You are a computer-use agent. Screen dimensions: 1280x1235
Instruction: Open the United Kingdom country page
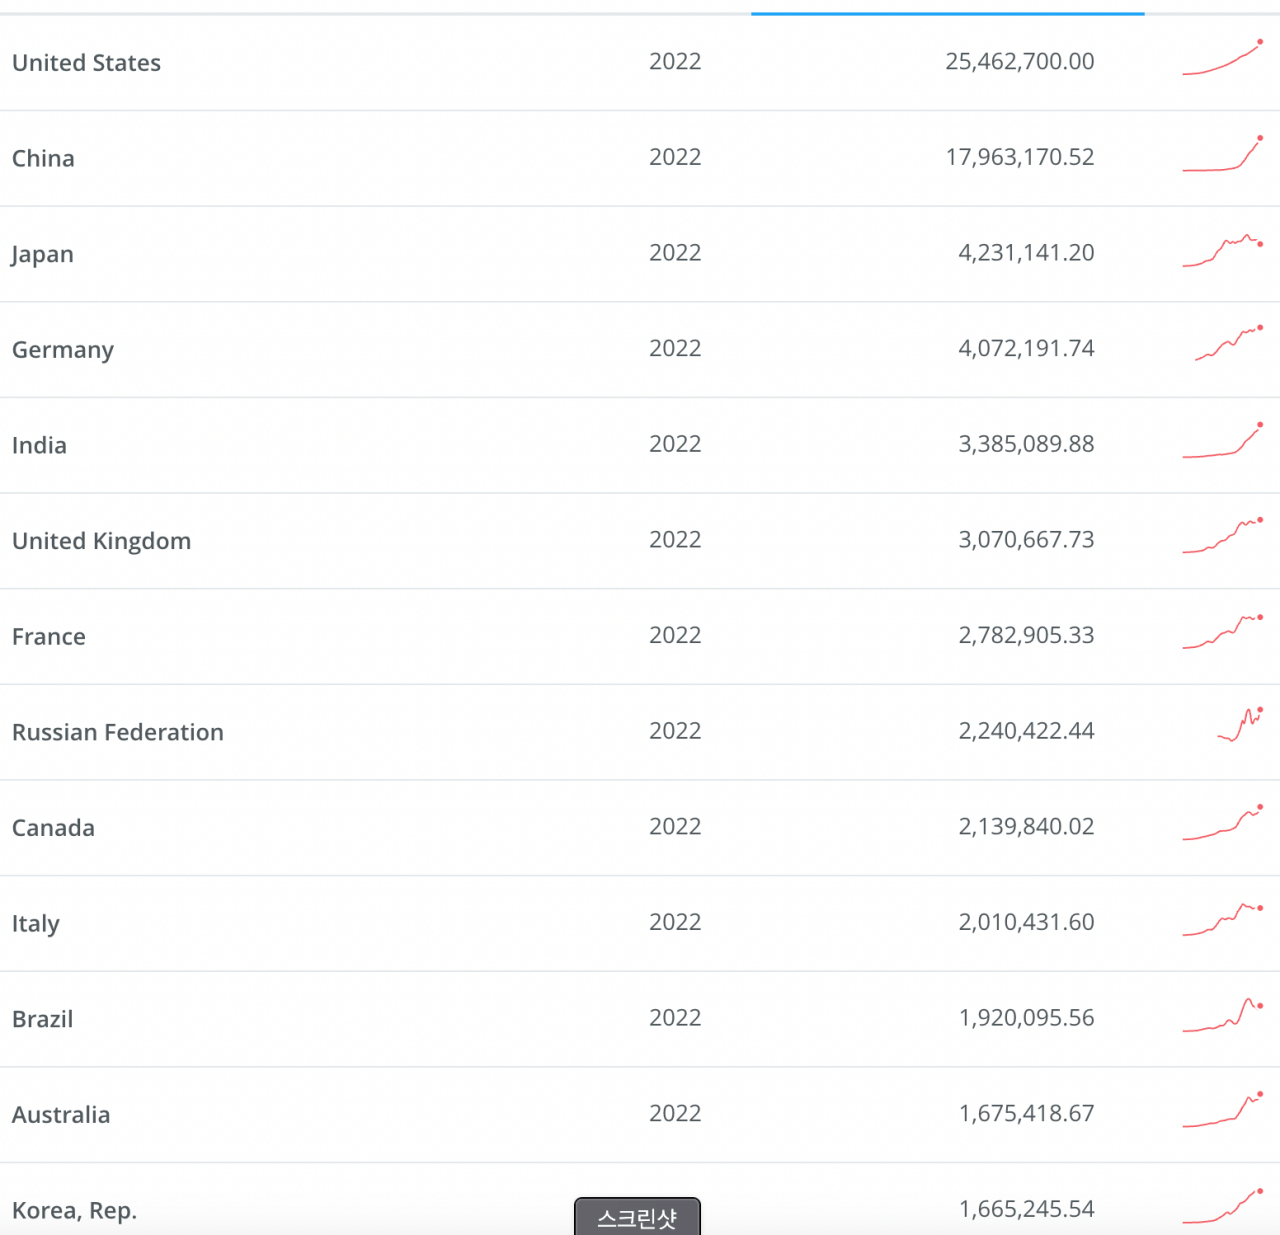101,541
